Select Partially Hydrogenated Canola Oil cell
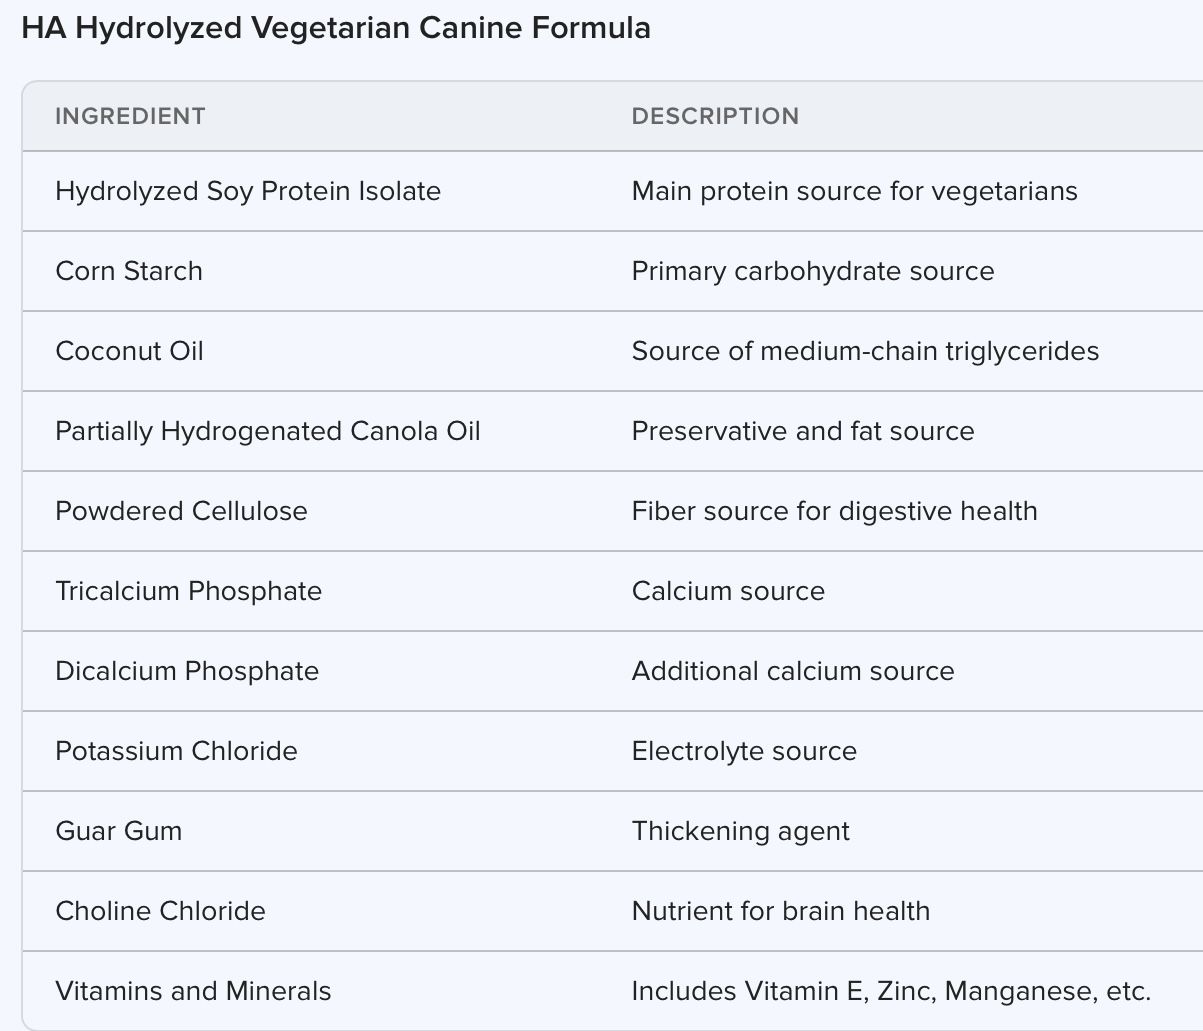Screen dimensions: 1203x1031 (268, 431)
